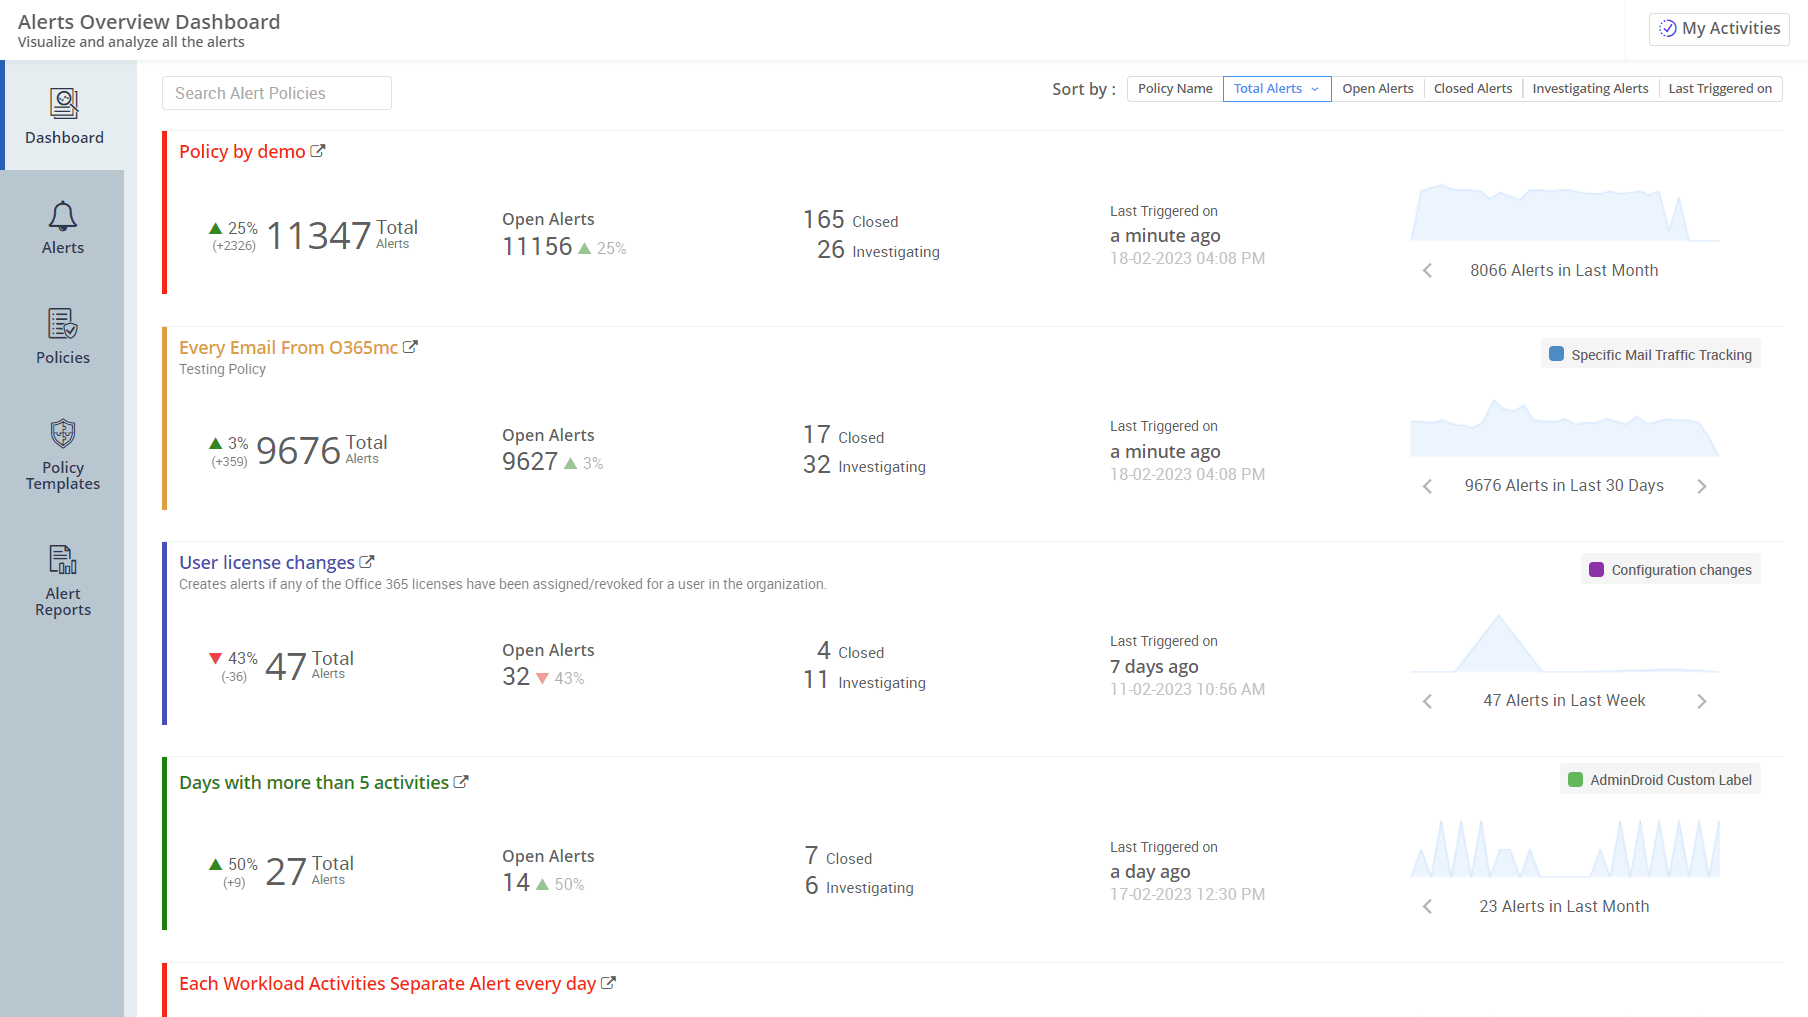Open the Alerts bell icon
The width and height of the screenshot is (1808, 1017).
[x=63, y=216]
